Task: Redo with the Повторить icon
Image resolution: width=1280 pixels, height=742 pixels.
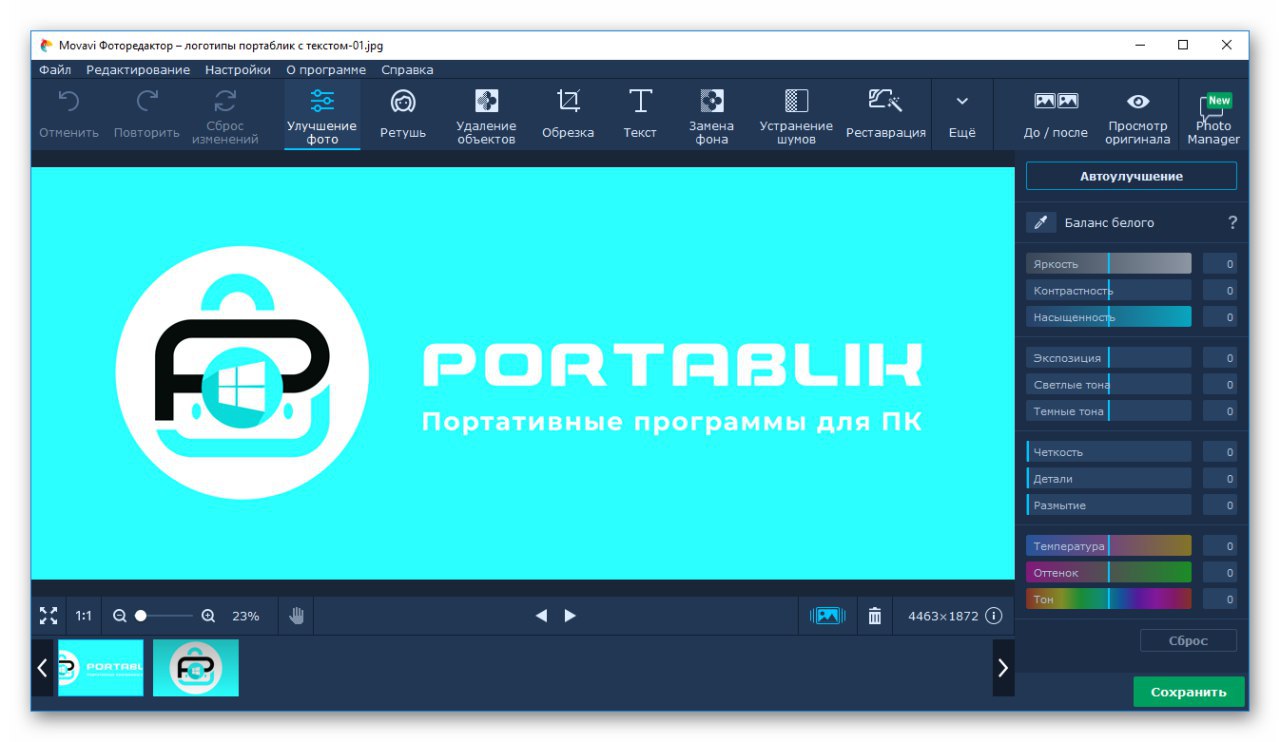Action: [147, 101]
